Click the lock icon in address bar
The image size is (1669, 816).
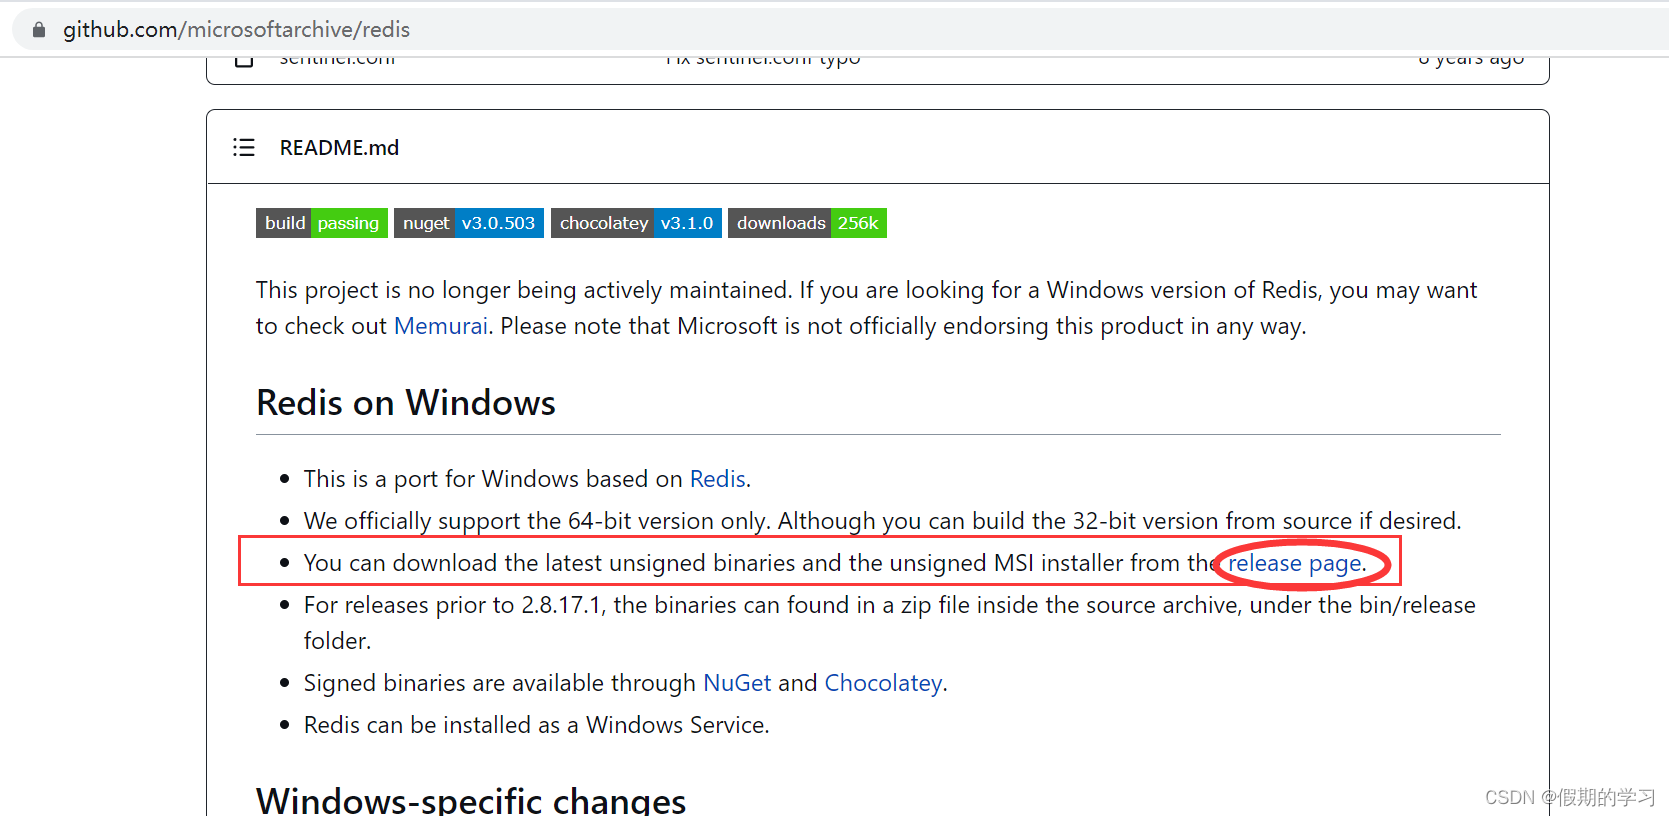[x=39, y=30]
